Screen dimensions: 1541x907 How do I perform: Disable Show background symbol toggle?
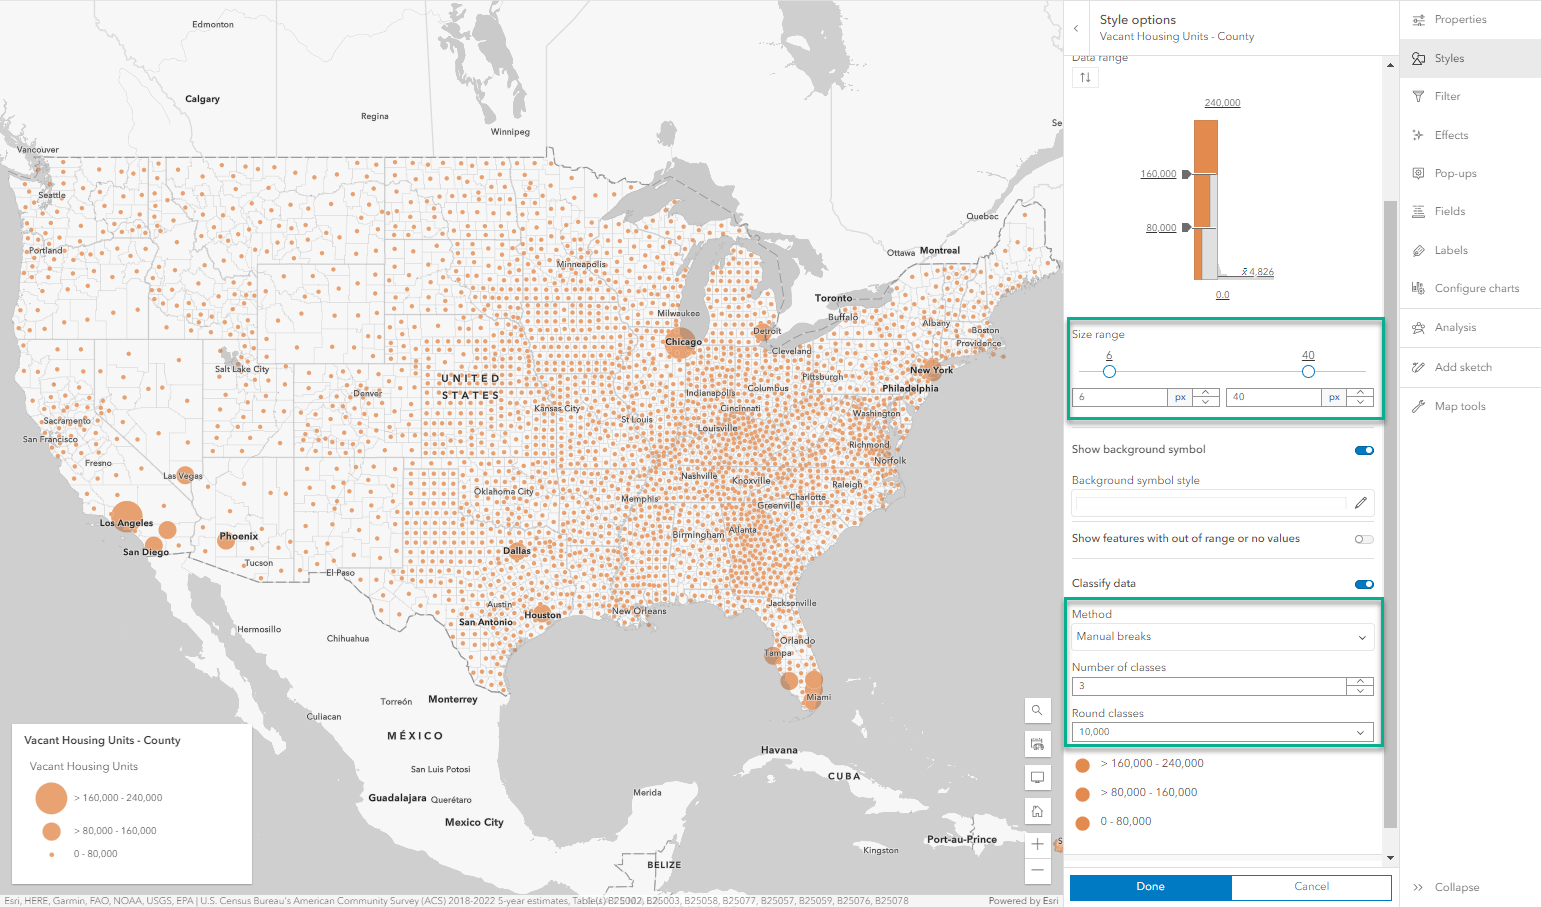[1364, 450]
